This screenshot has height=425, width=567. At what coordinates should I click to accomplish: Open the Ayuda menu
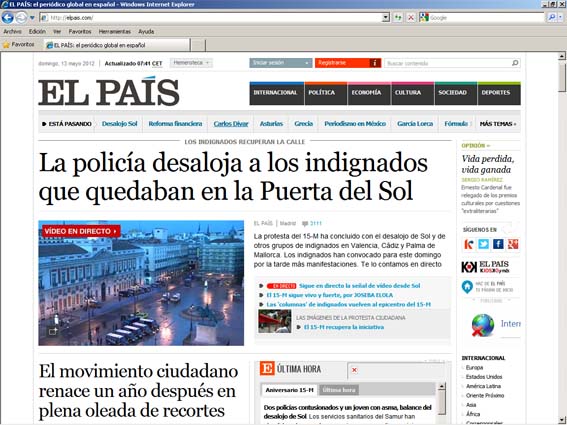tap(146, 31)
